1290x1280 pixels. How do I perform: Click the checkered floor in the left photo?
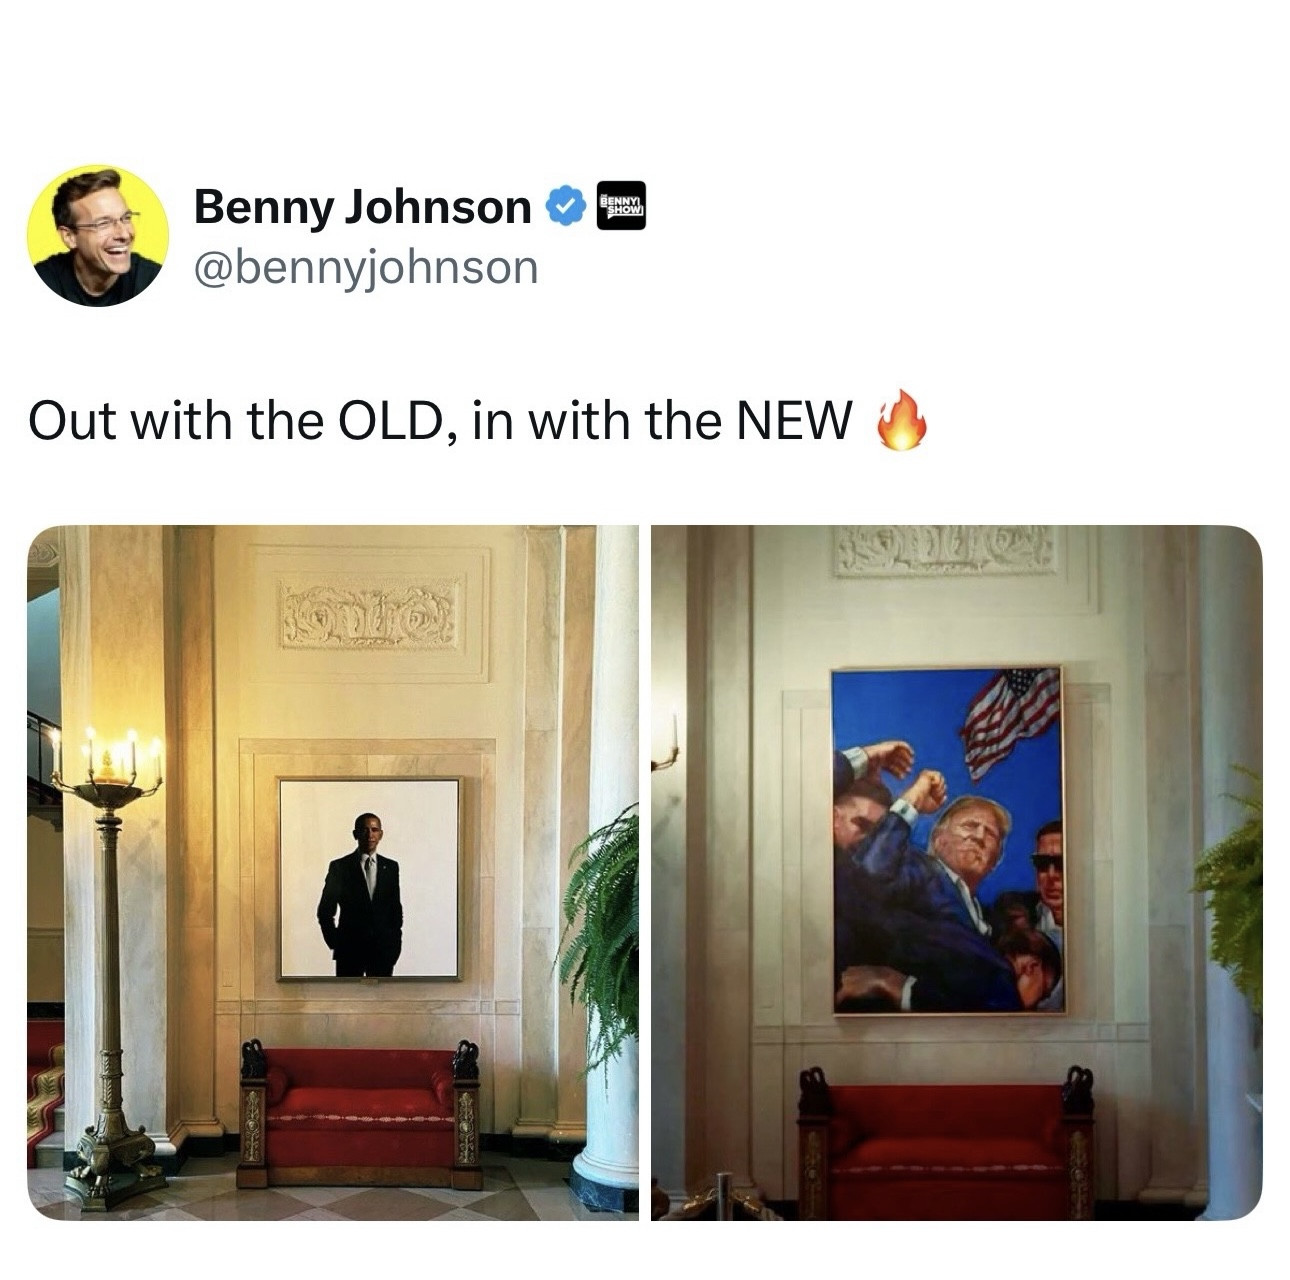(330, 1198)
